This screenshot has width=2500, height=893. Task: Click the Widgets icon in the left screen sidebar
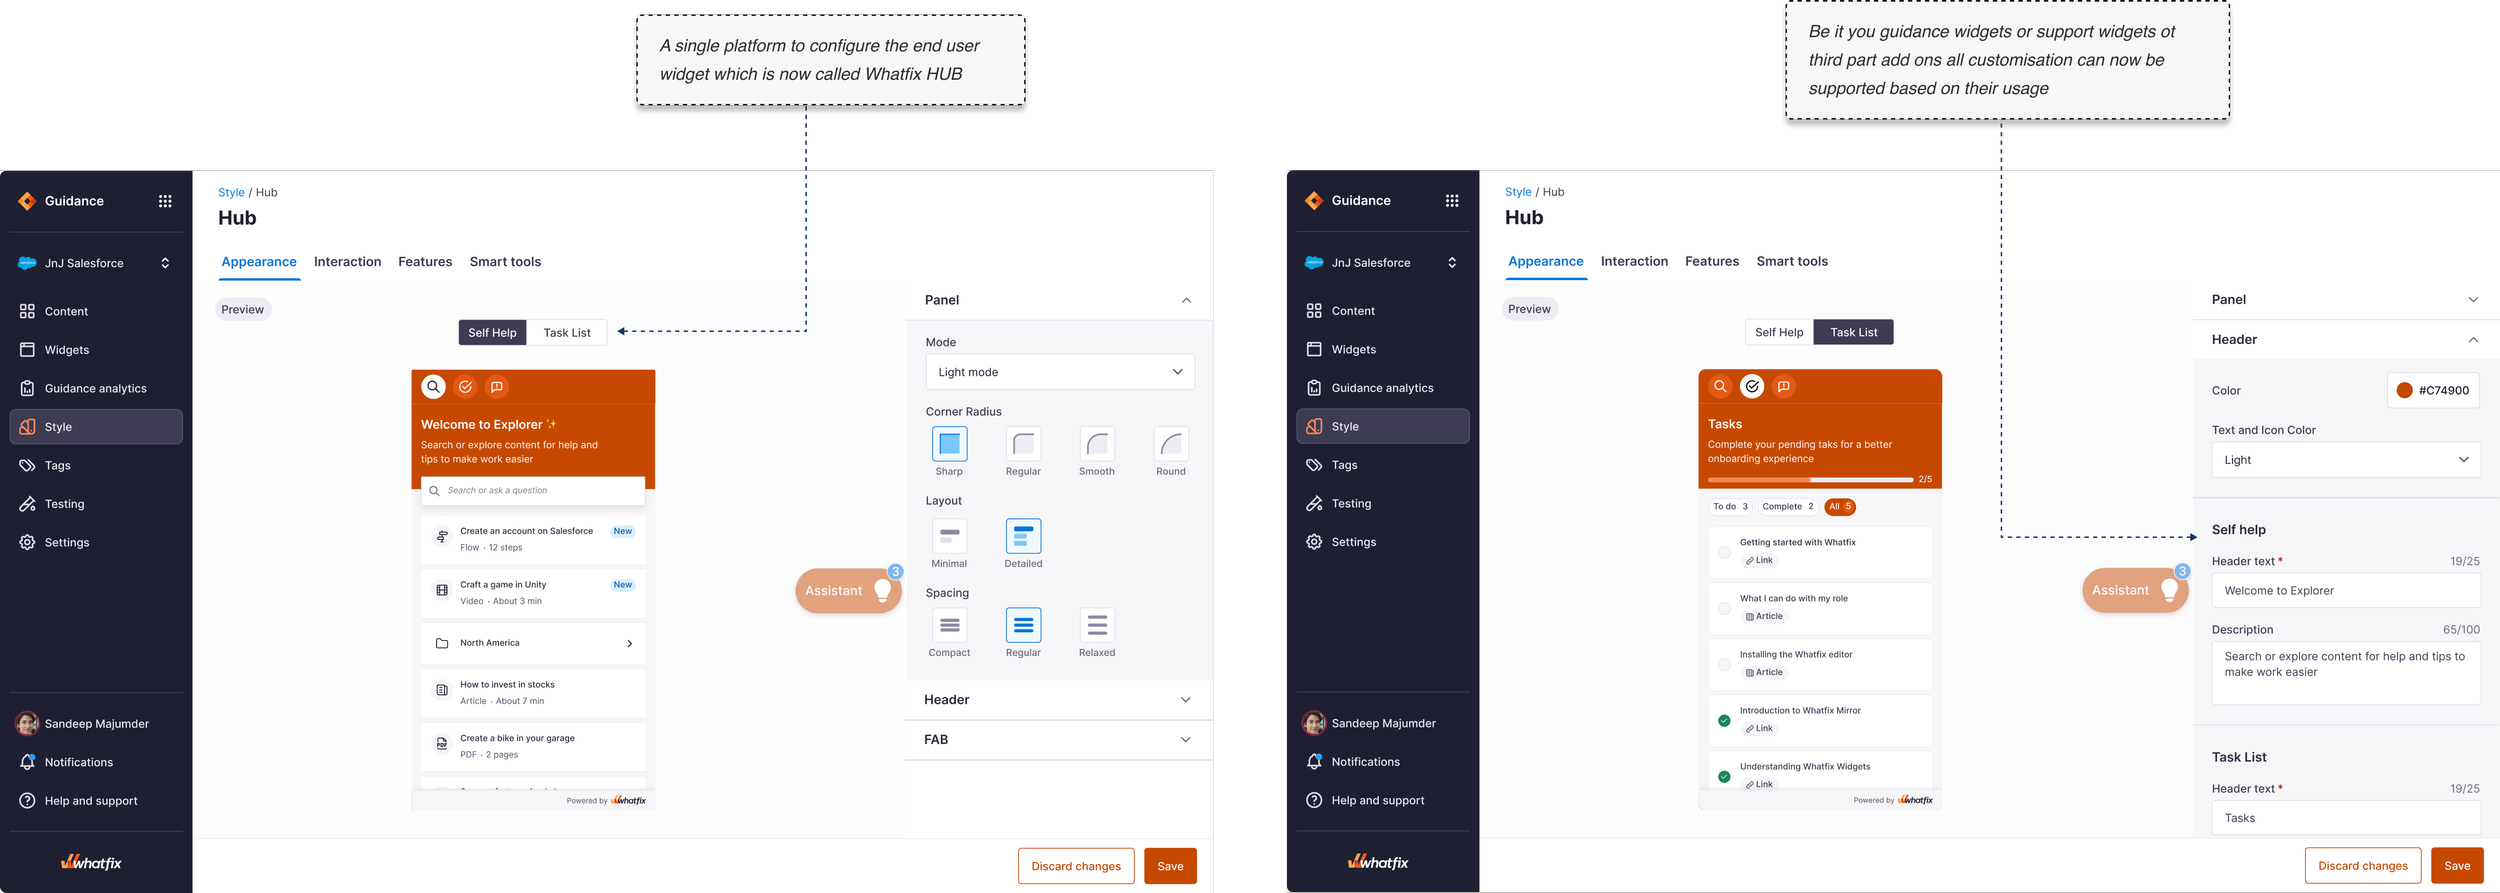[27, 350]
